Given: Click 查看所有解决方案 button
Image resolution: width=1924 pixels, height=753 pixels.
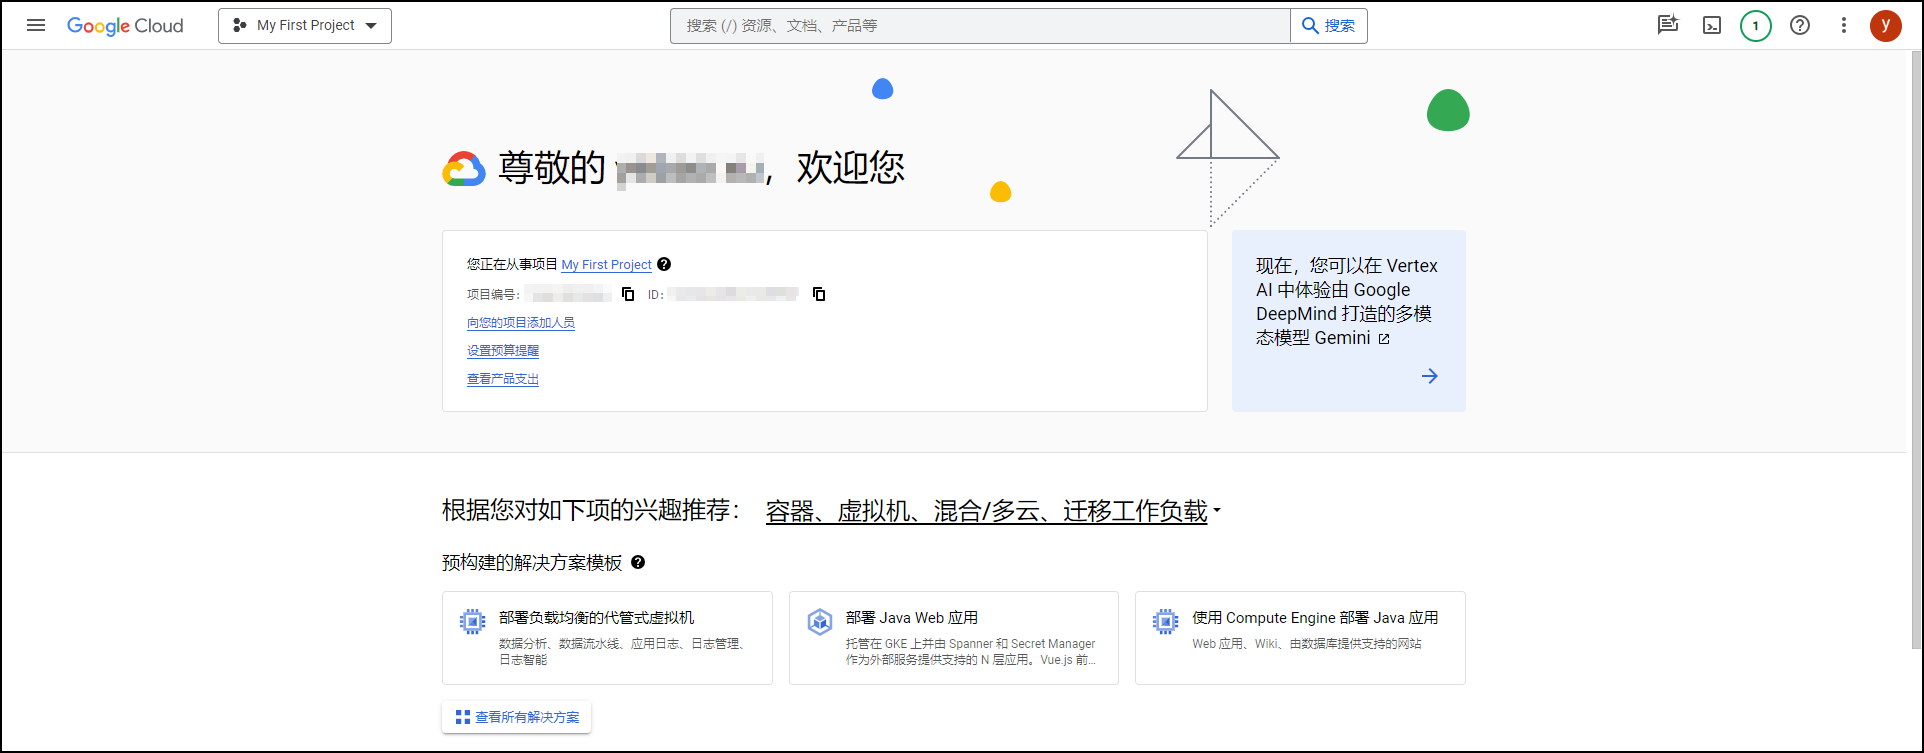Looking at the screenshot, I should click(517, 717).
